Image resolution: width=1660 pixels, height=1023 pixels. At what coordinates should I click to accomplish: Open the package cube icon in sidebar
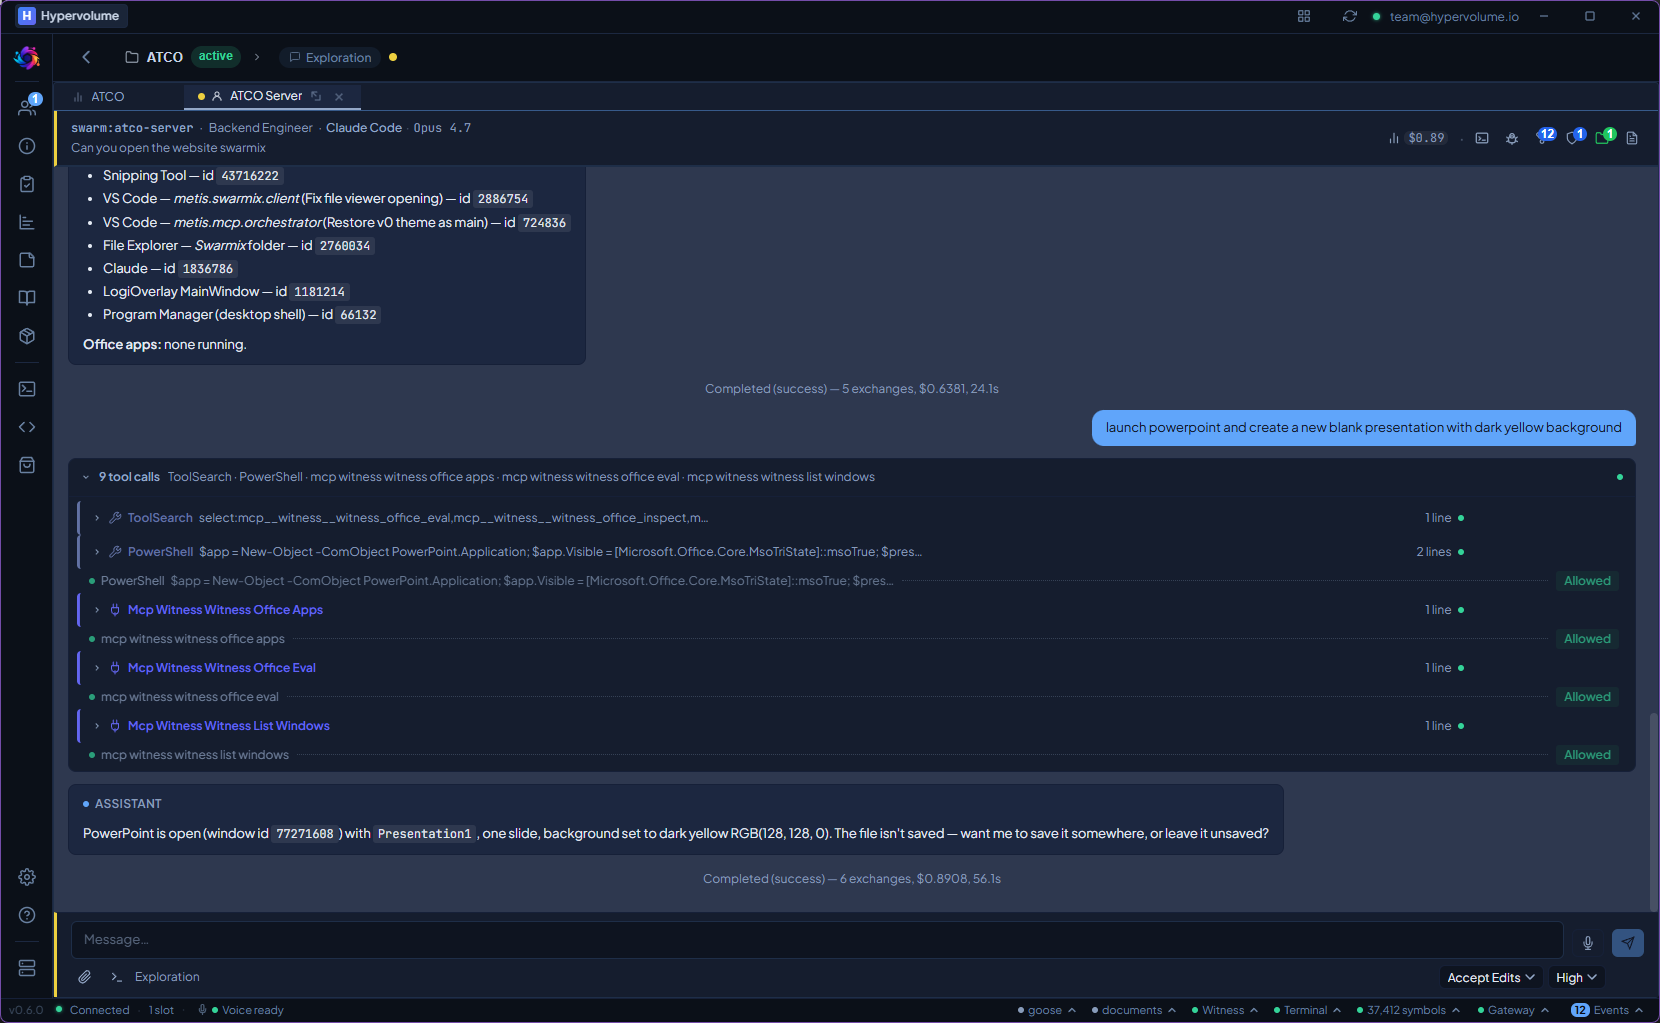click(x=27, y=336)
